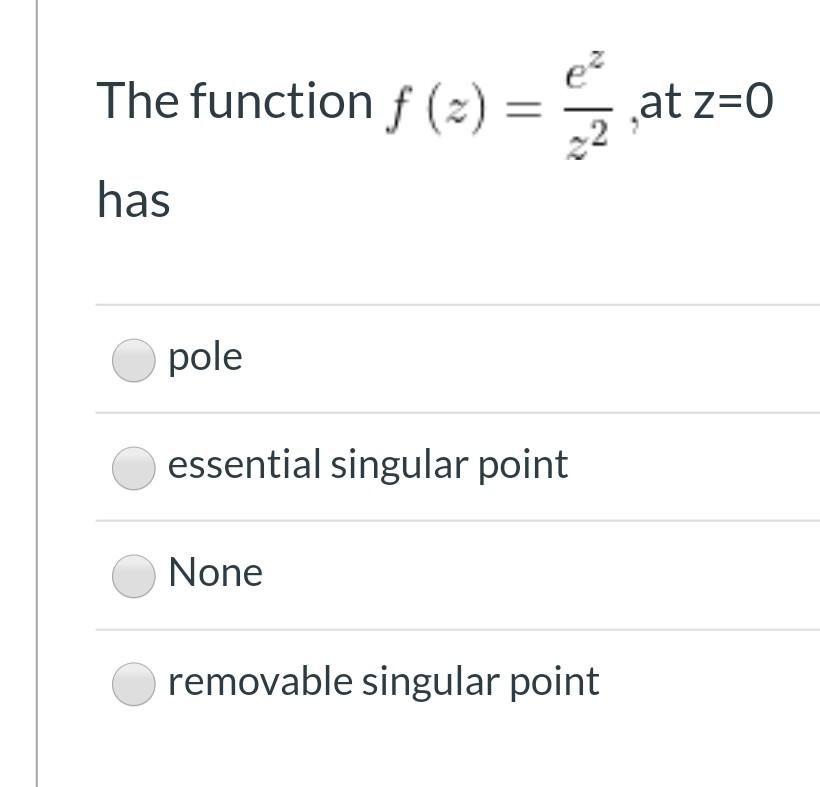Click the label text "pole"
Screen dimensions: 820x787
coord(204,357)
